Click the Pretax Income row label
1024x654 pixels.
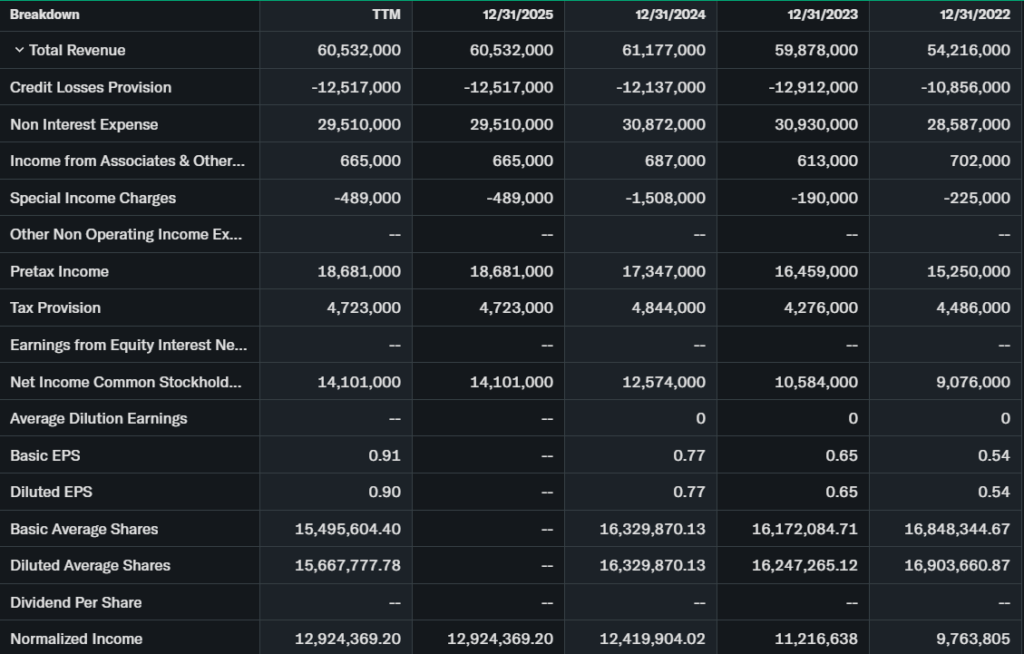click(x=59, y=271)
